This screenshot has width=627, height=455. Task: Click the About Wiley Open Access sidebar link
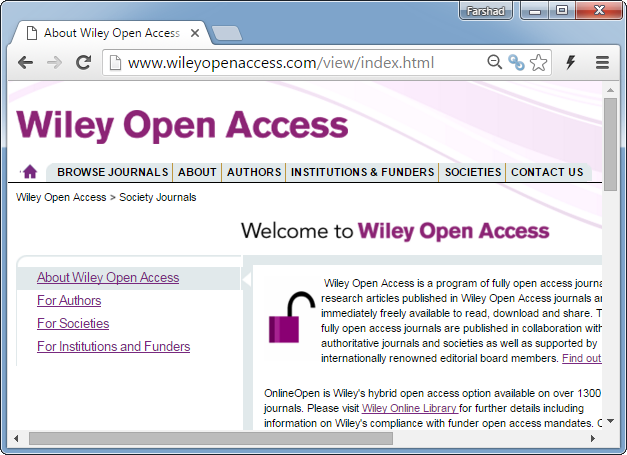coord(108,277)
